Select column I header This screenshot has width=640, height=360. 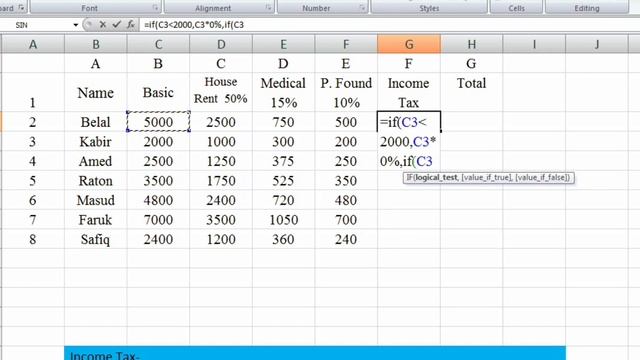coord(534,44)
